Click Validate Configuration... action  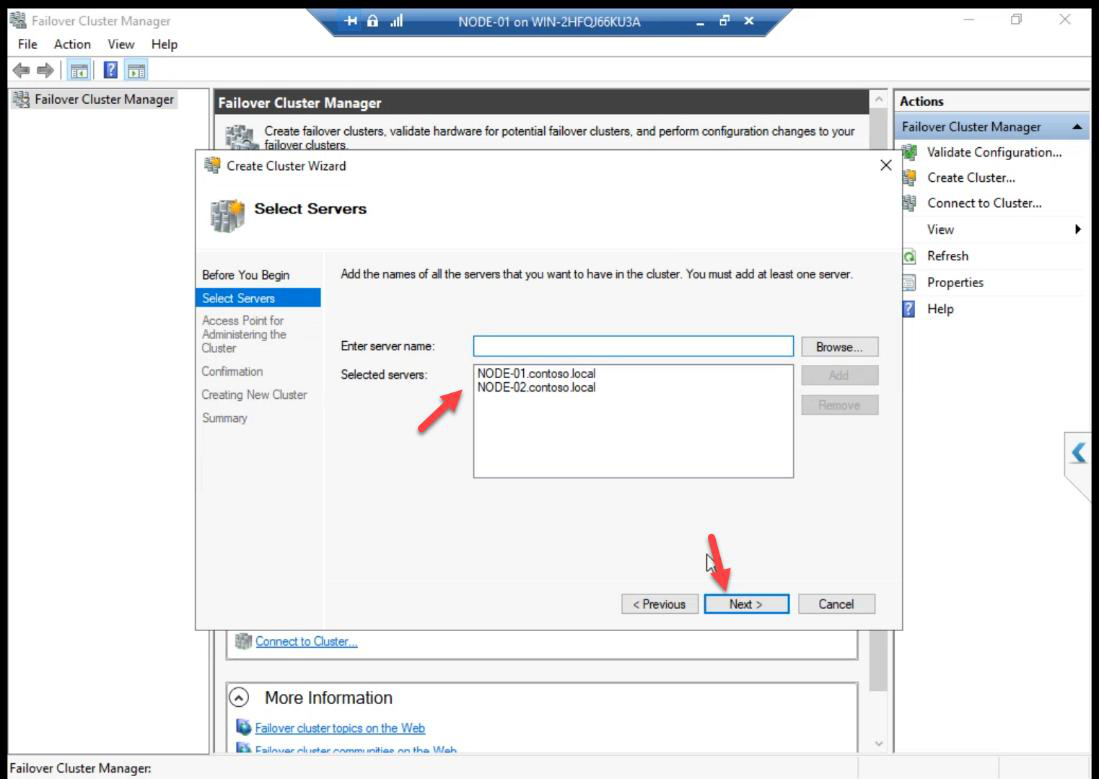994,152
